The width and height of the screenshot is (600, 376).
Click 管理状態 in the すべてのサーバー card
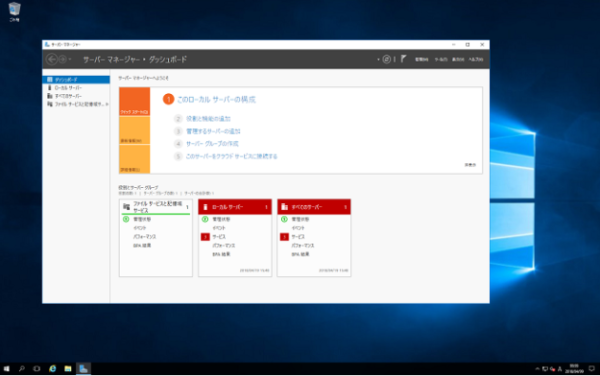coord(300,219)
